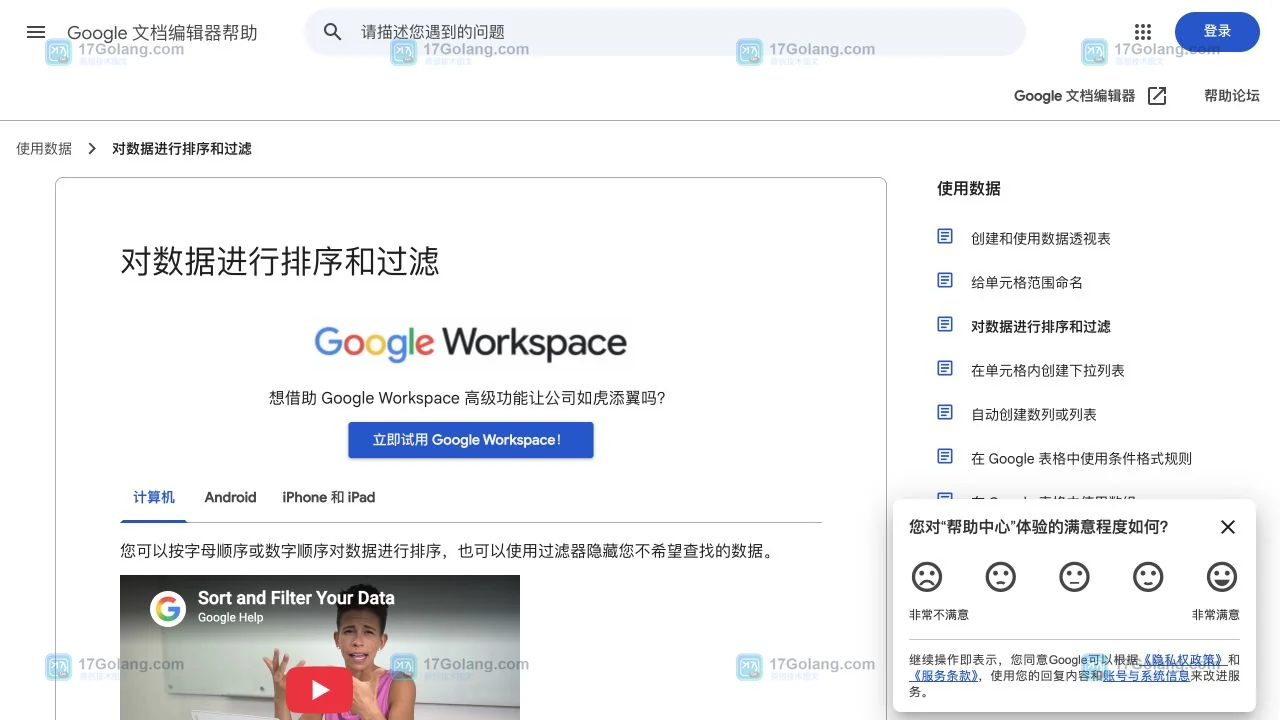The height and width of the screenshot is (720, 1280).
Task: Switch to the Android tab
Action: click(x=230, y=498)
